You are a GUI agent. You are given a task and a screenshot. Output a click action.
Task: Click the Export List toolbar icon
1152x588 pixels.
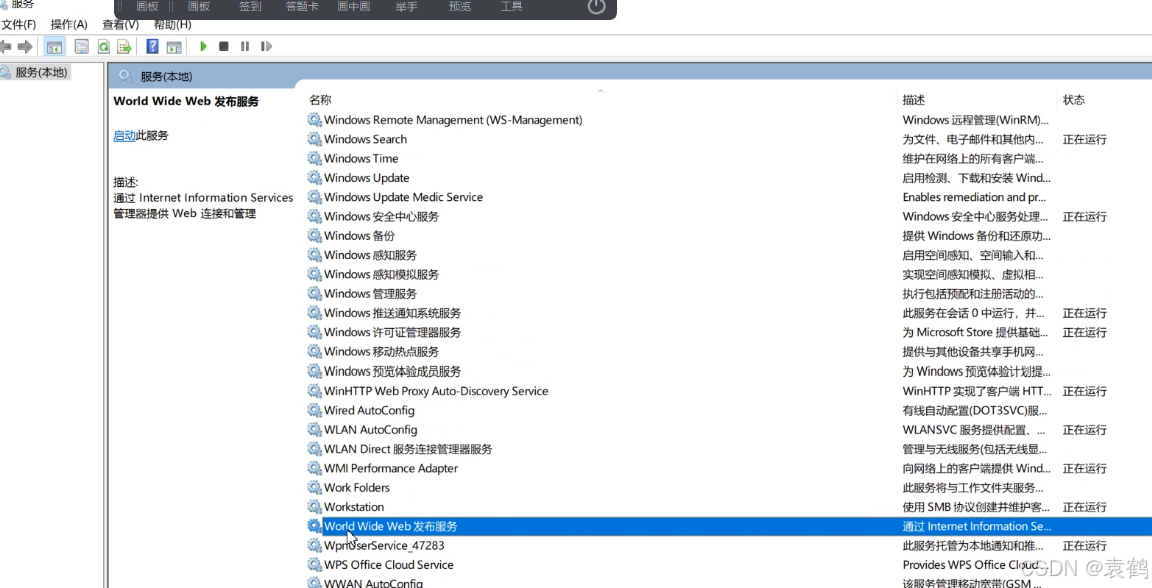(x=124, y=47)
